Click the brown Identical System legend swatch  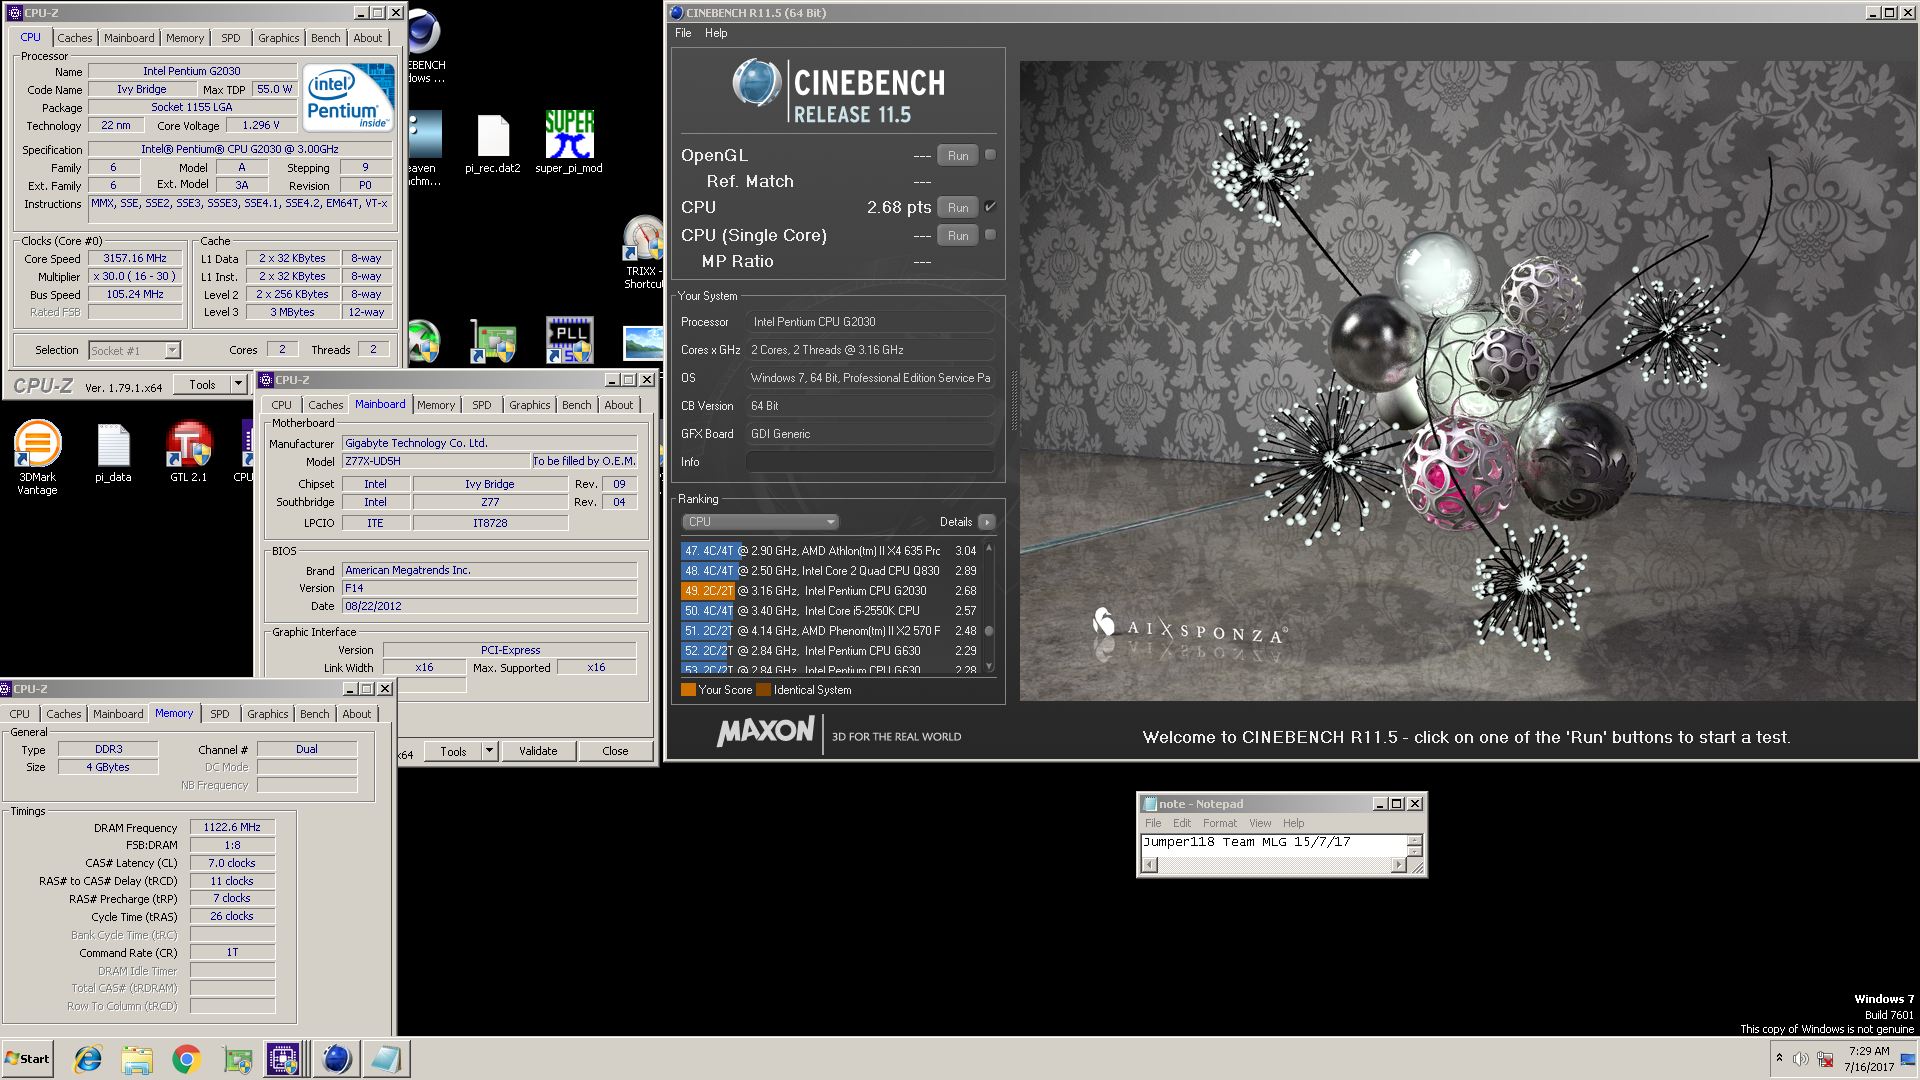point(763,690)
